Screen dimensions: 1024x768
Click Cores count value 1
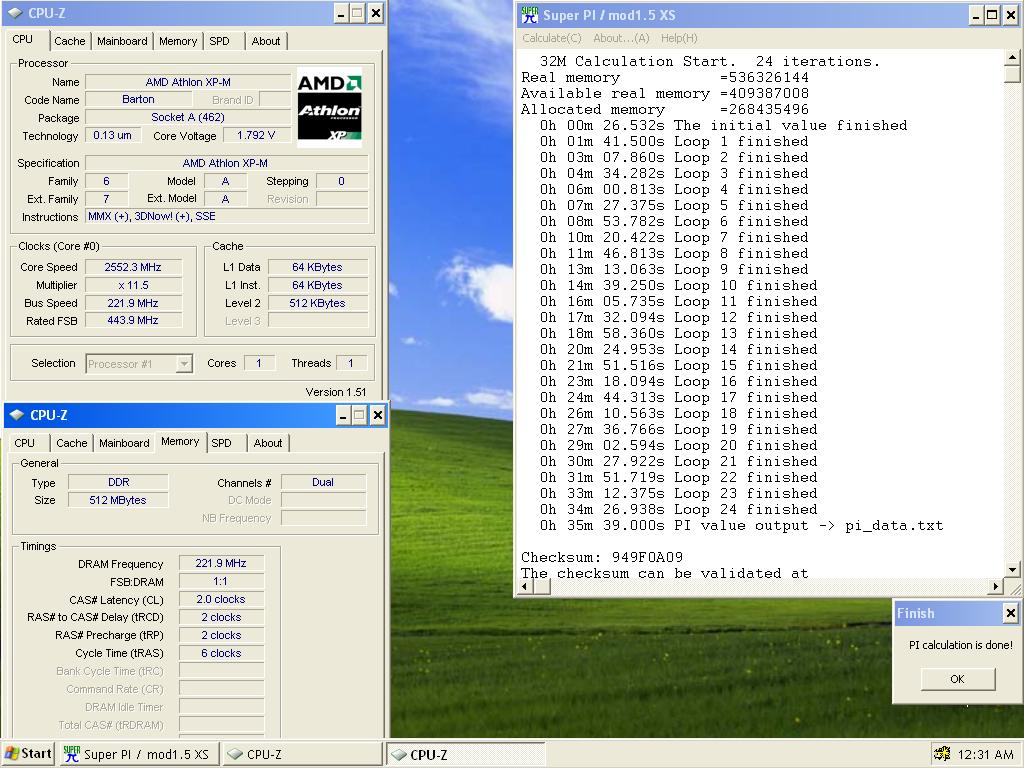pyautogui.click(x=259, y=363)
